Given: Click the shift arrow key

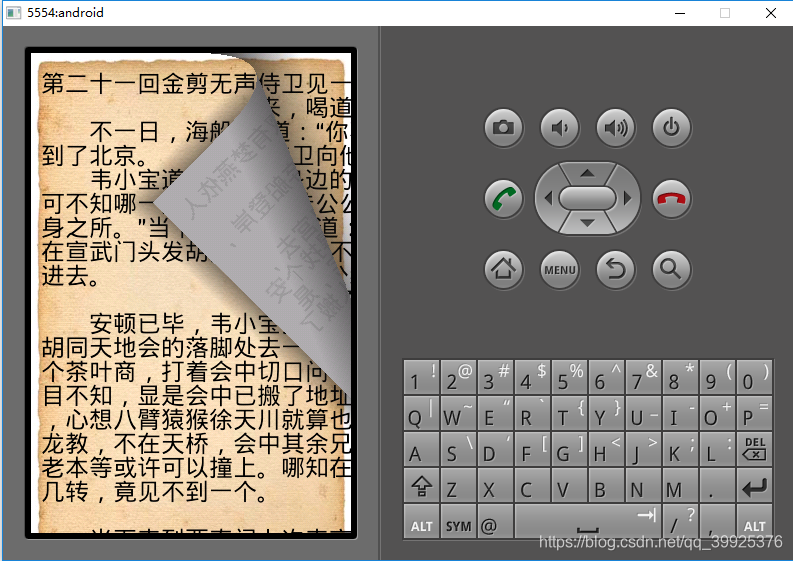Looking at the screenshot, I should (421, 485).
